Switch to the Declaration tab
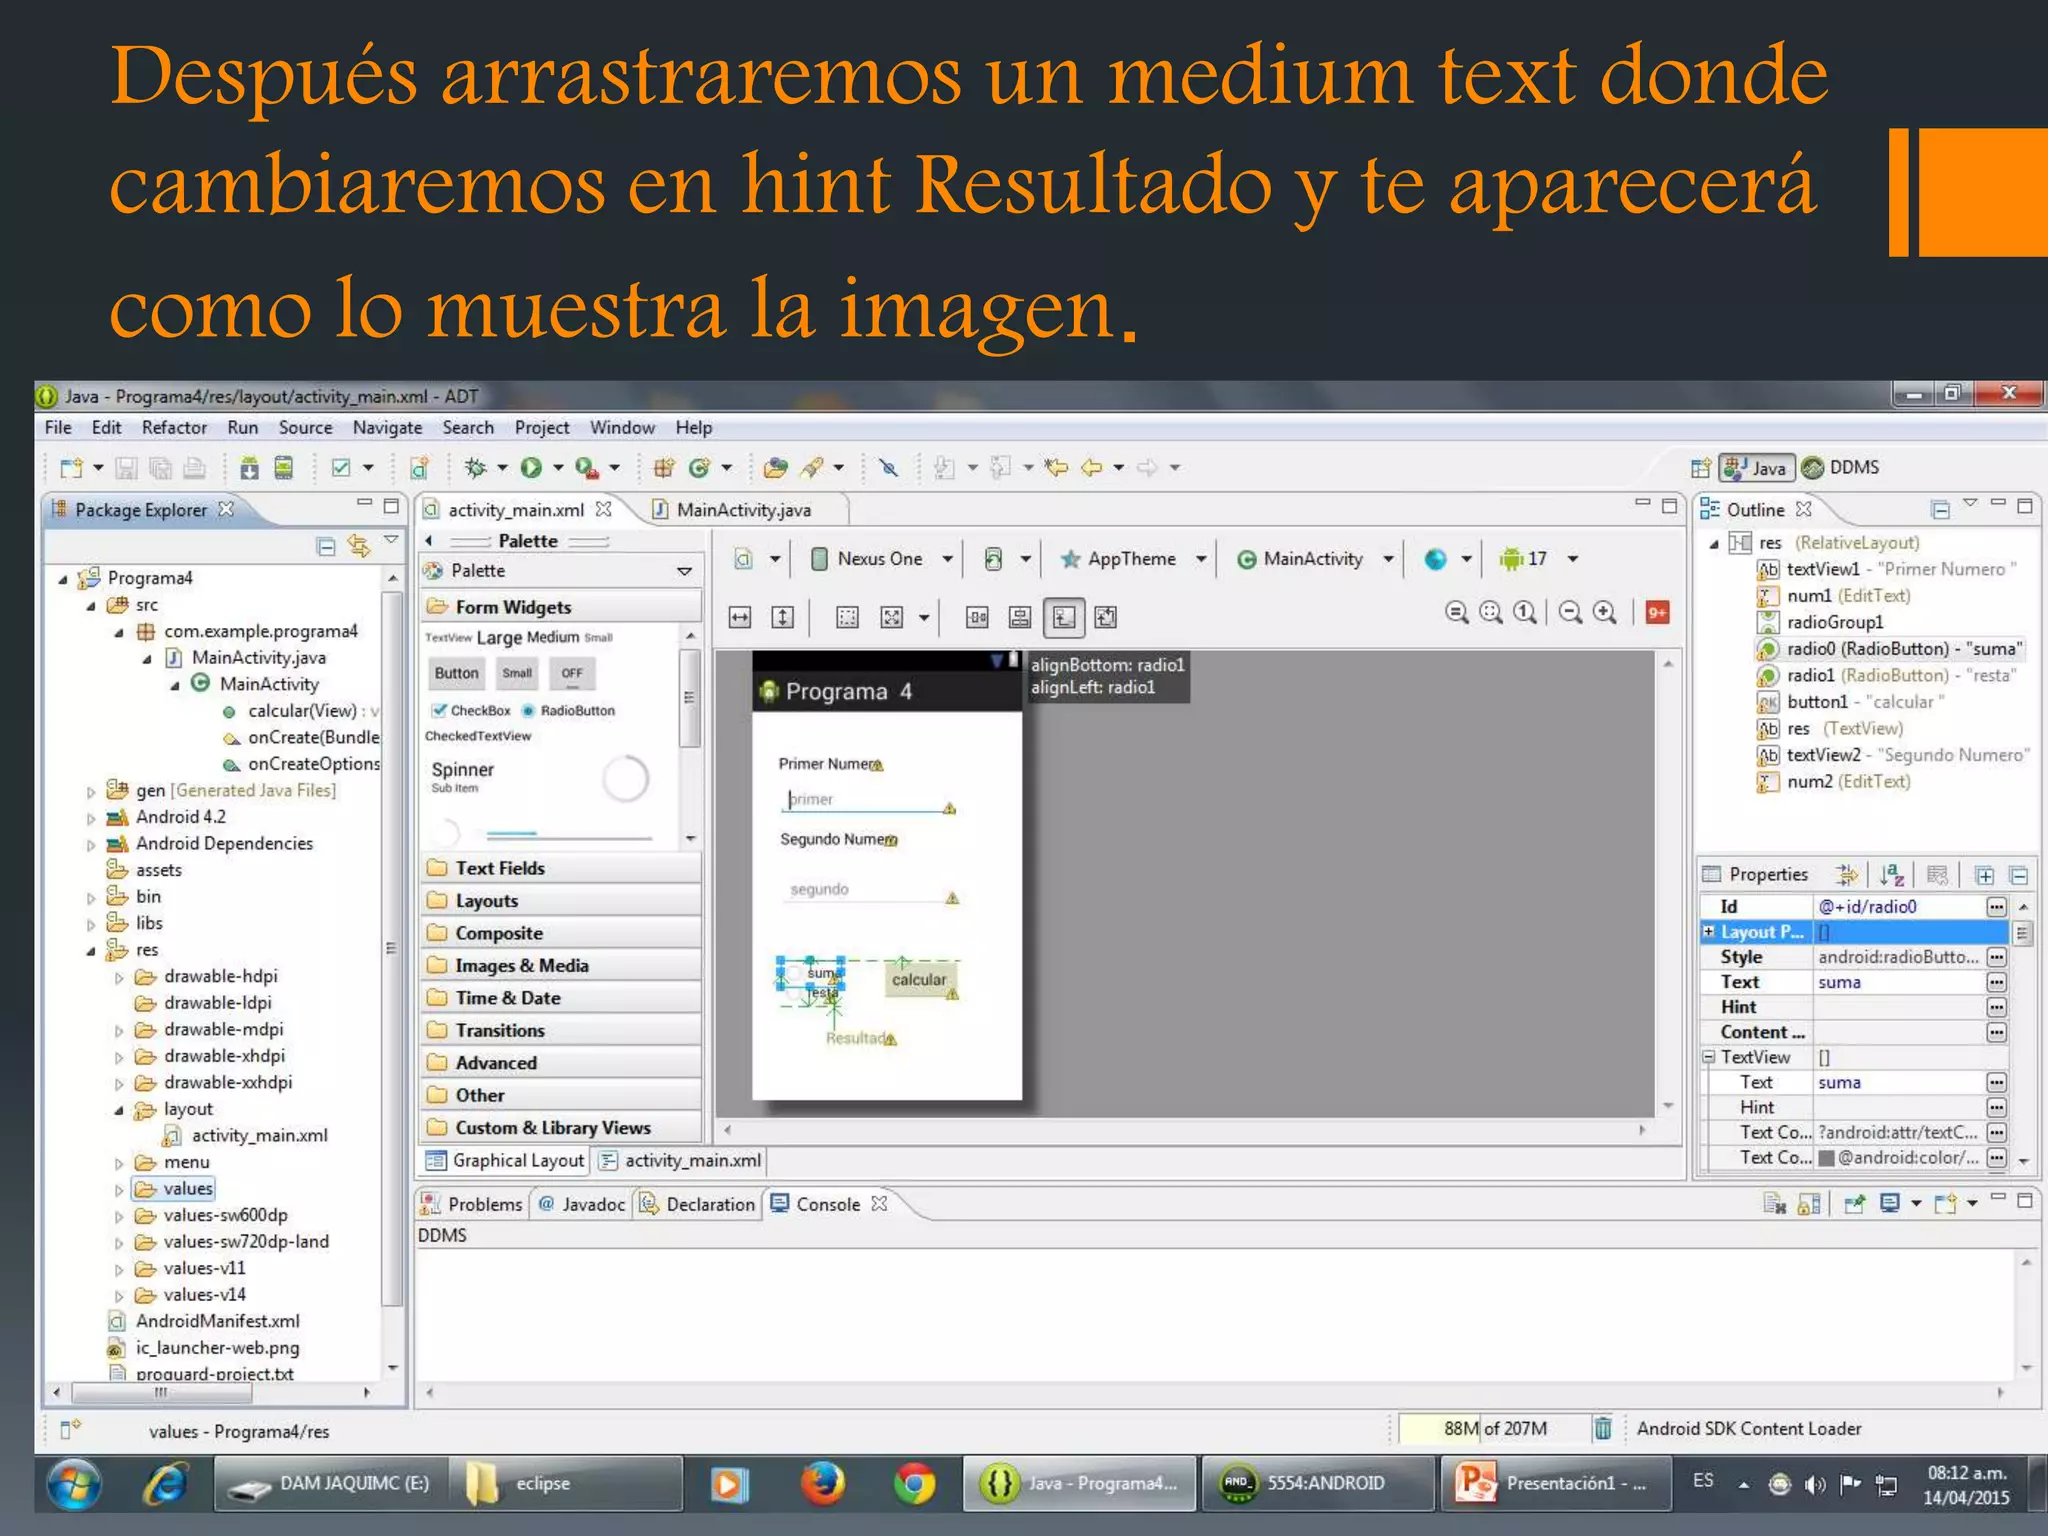2048x1536 pixels. tap(697, 1204)
